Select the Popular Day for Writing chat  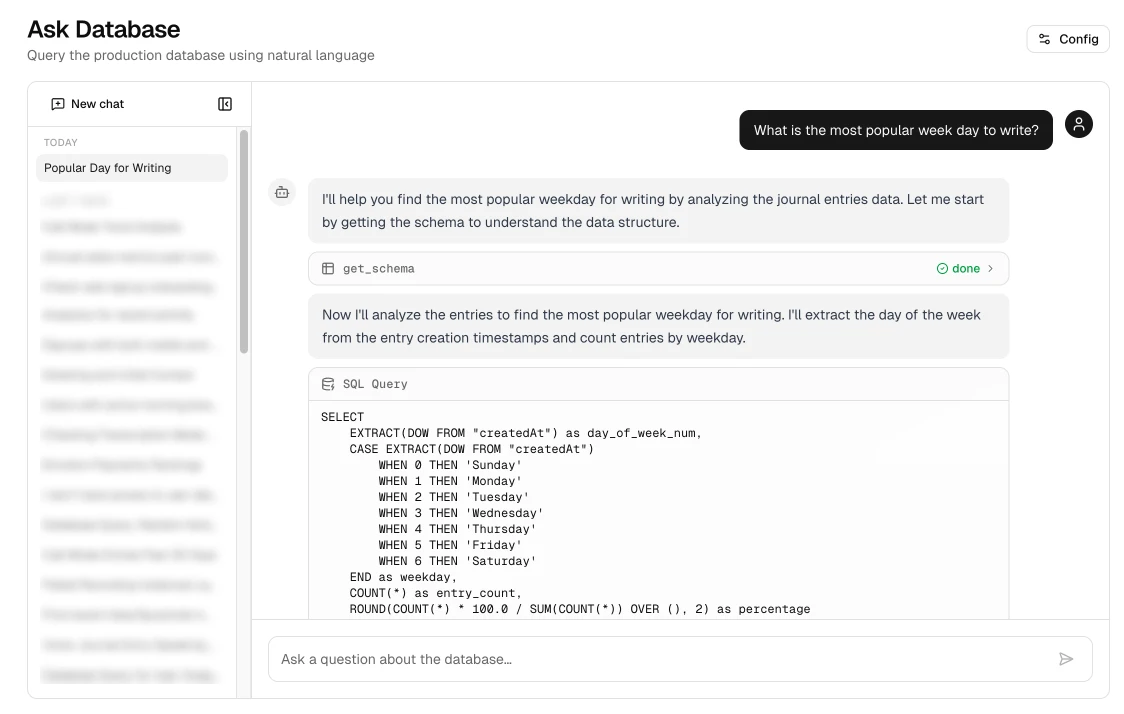(132, 168)
